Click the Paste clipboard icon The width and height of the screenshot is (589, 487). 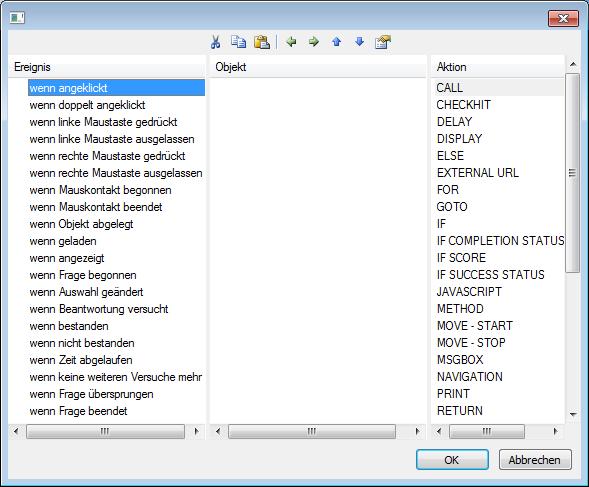coord(262,42)
